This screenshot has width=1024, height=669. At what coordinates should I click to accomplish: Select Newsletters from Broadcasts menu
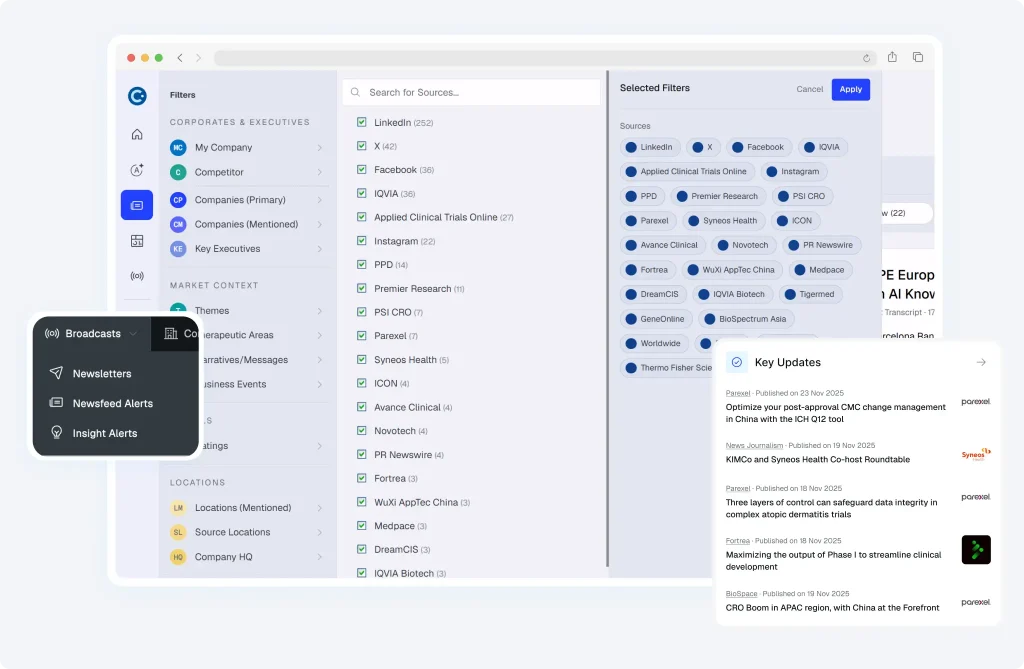click(102, 373)
